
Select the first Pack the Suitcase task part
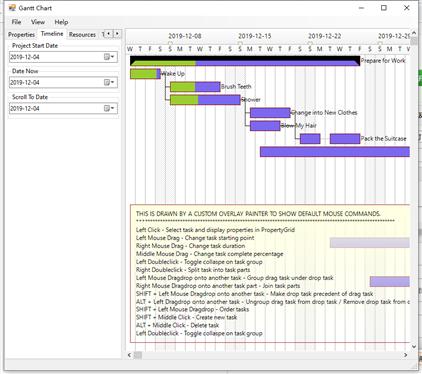[x=310, y=139]
